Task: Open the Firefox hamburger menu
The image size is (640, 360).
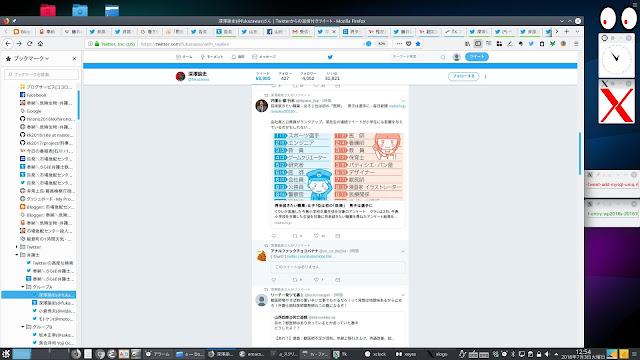Action: (x=576, y=44)
